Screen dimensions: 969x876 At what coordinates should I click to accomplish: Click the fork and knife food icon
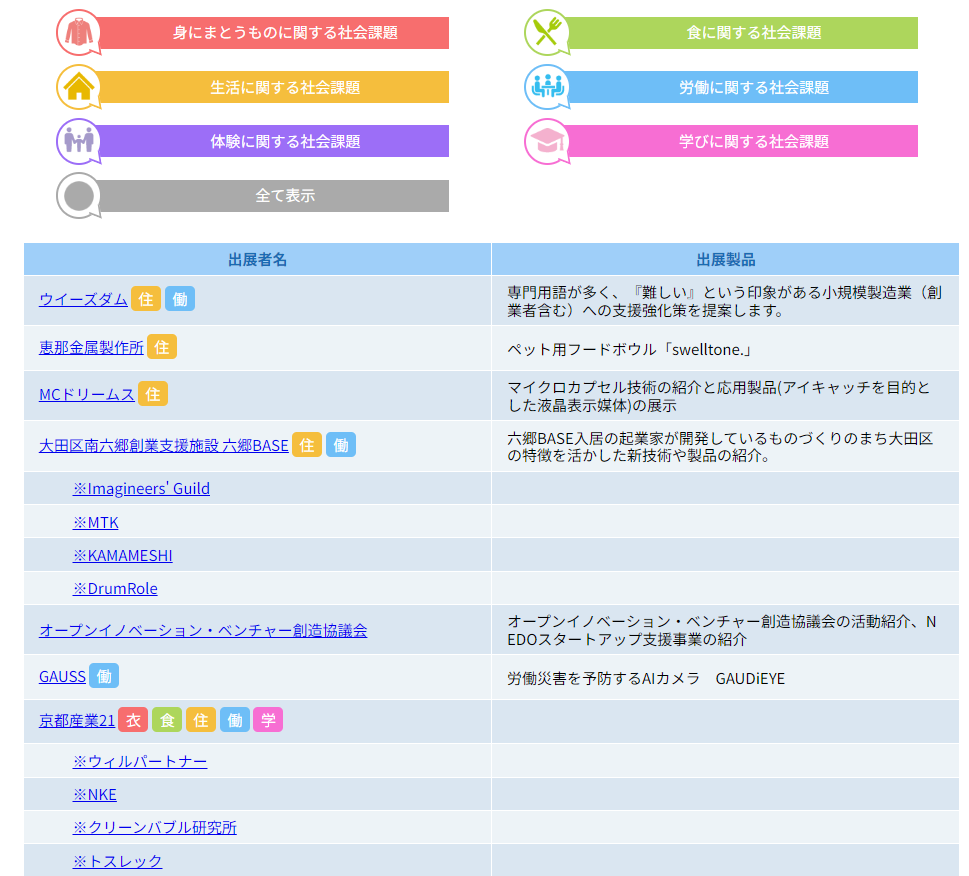click(547, 32)
